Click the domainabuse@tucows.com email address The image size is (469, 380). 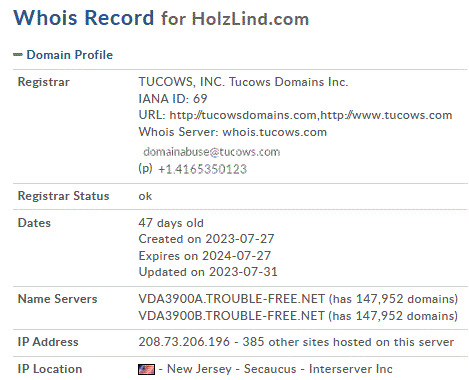212,152
